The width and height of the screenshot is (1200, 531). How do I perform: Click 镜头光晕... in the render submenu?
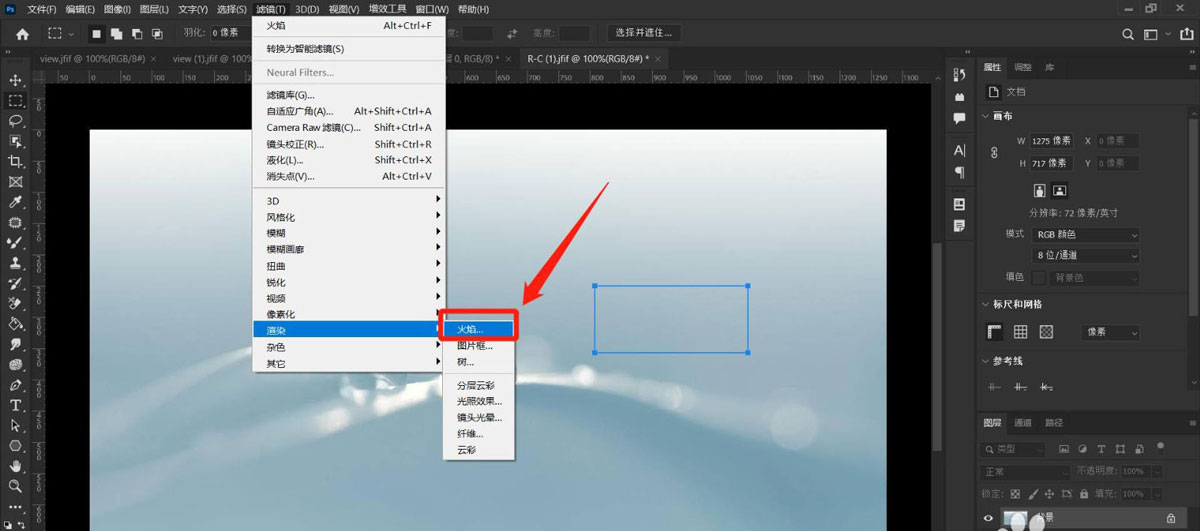coord(479,417)
